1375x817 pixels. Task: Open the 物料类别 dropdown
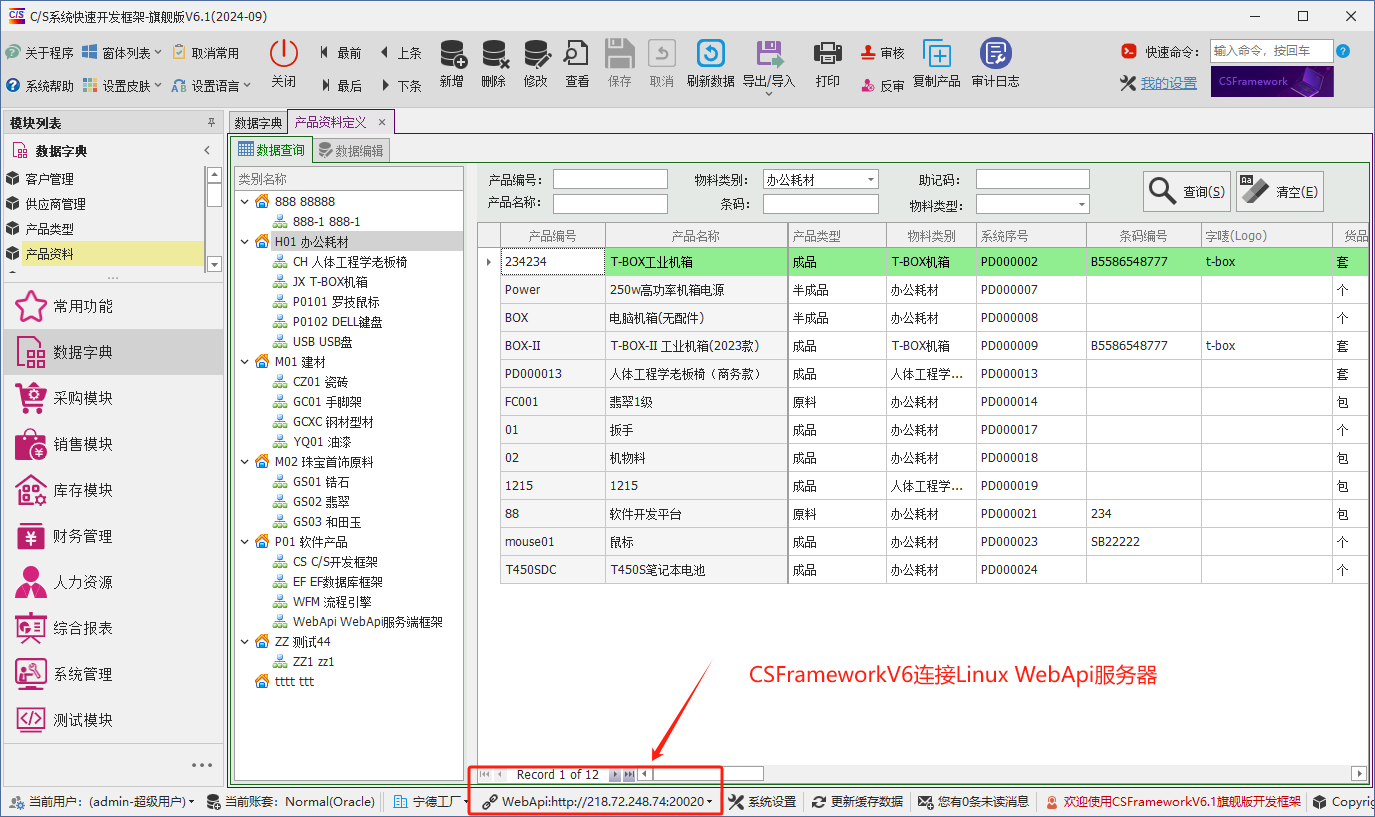[871, 180]
